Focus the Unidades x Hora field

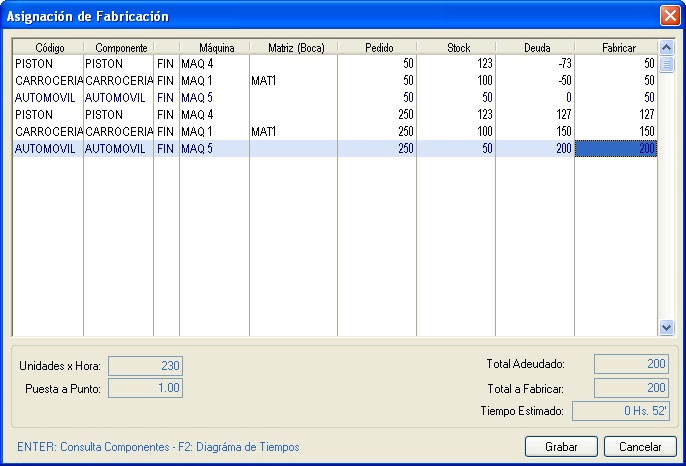pos(145,366)
